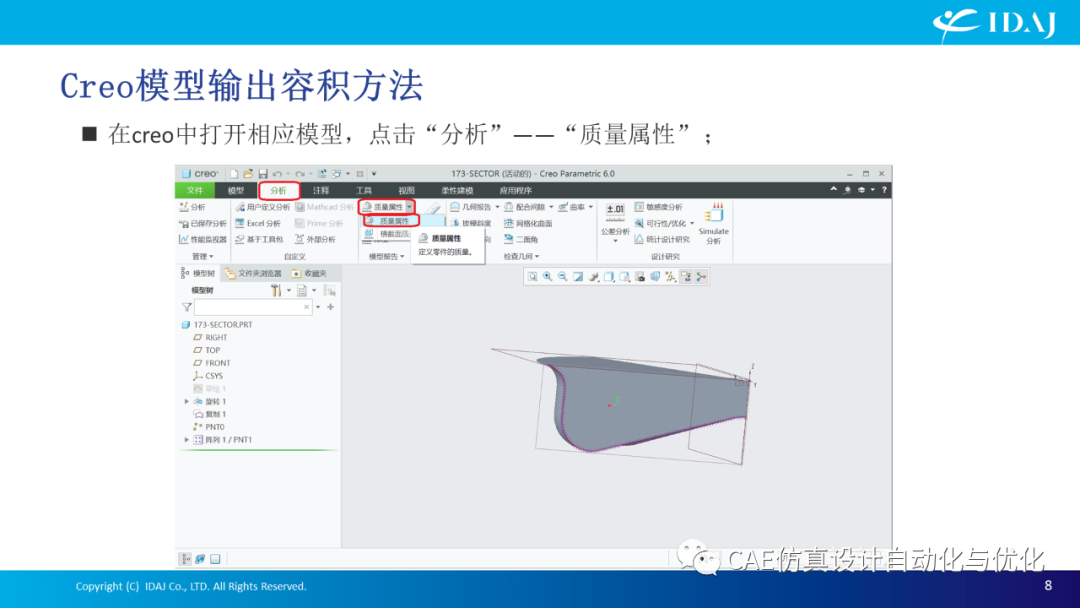Expand the 检查几何 group dropdown

click(x=521, y=256)
